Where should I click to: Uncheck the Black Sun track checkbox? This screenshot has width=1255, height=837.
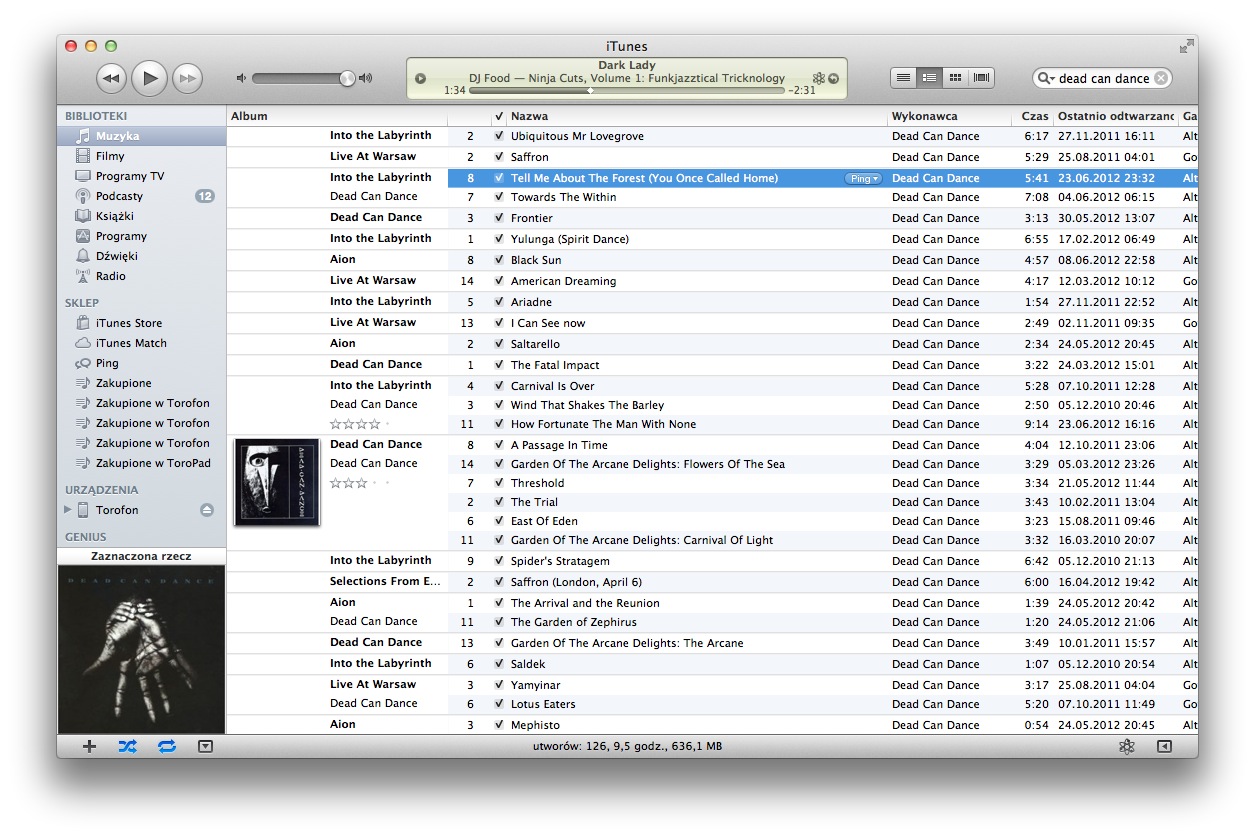tap(499, 260)
